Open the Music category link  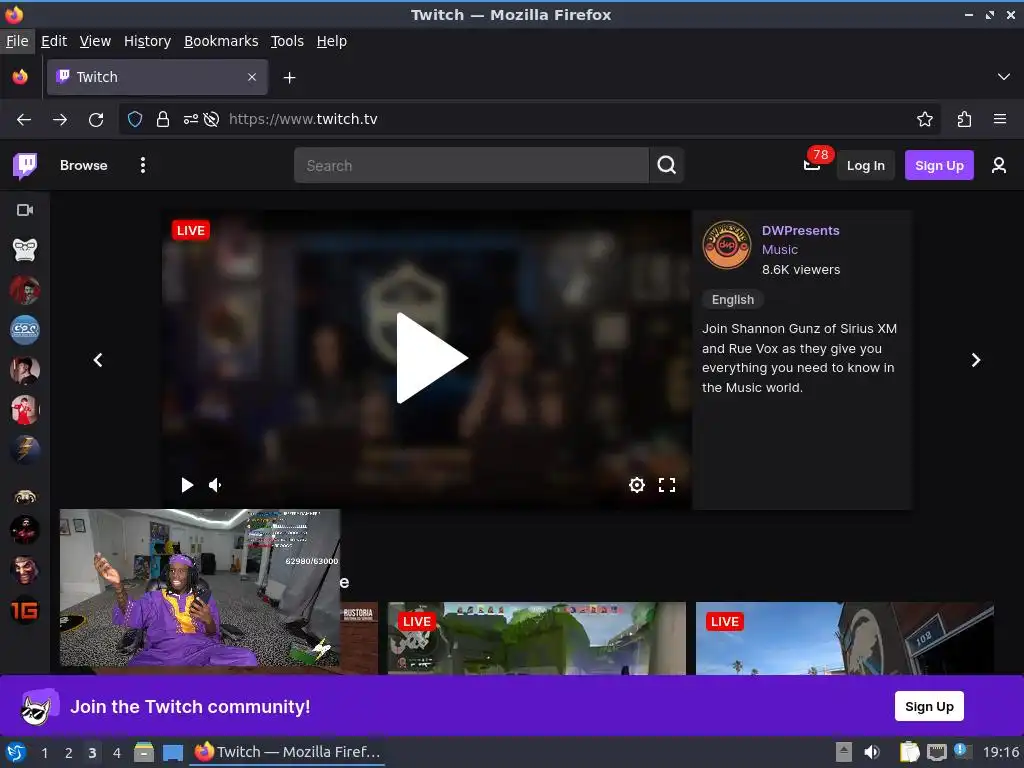tap(780, 249)
